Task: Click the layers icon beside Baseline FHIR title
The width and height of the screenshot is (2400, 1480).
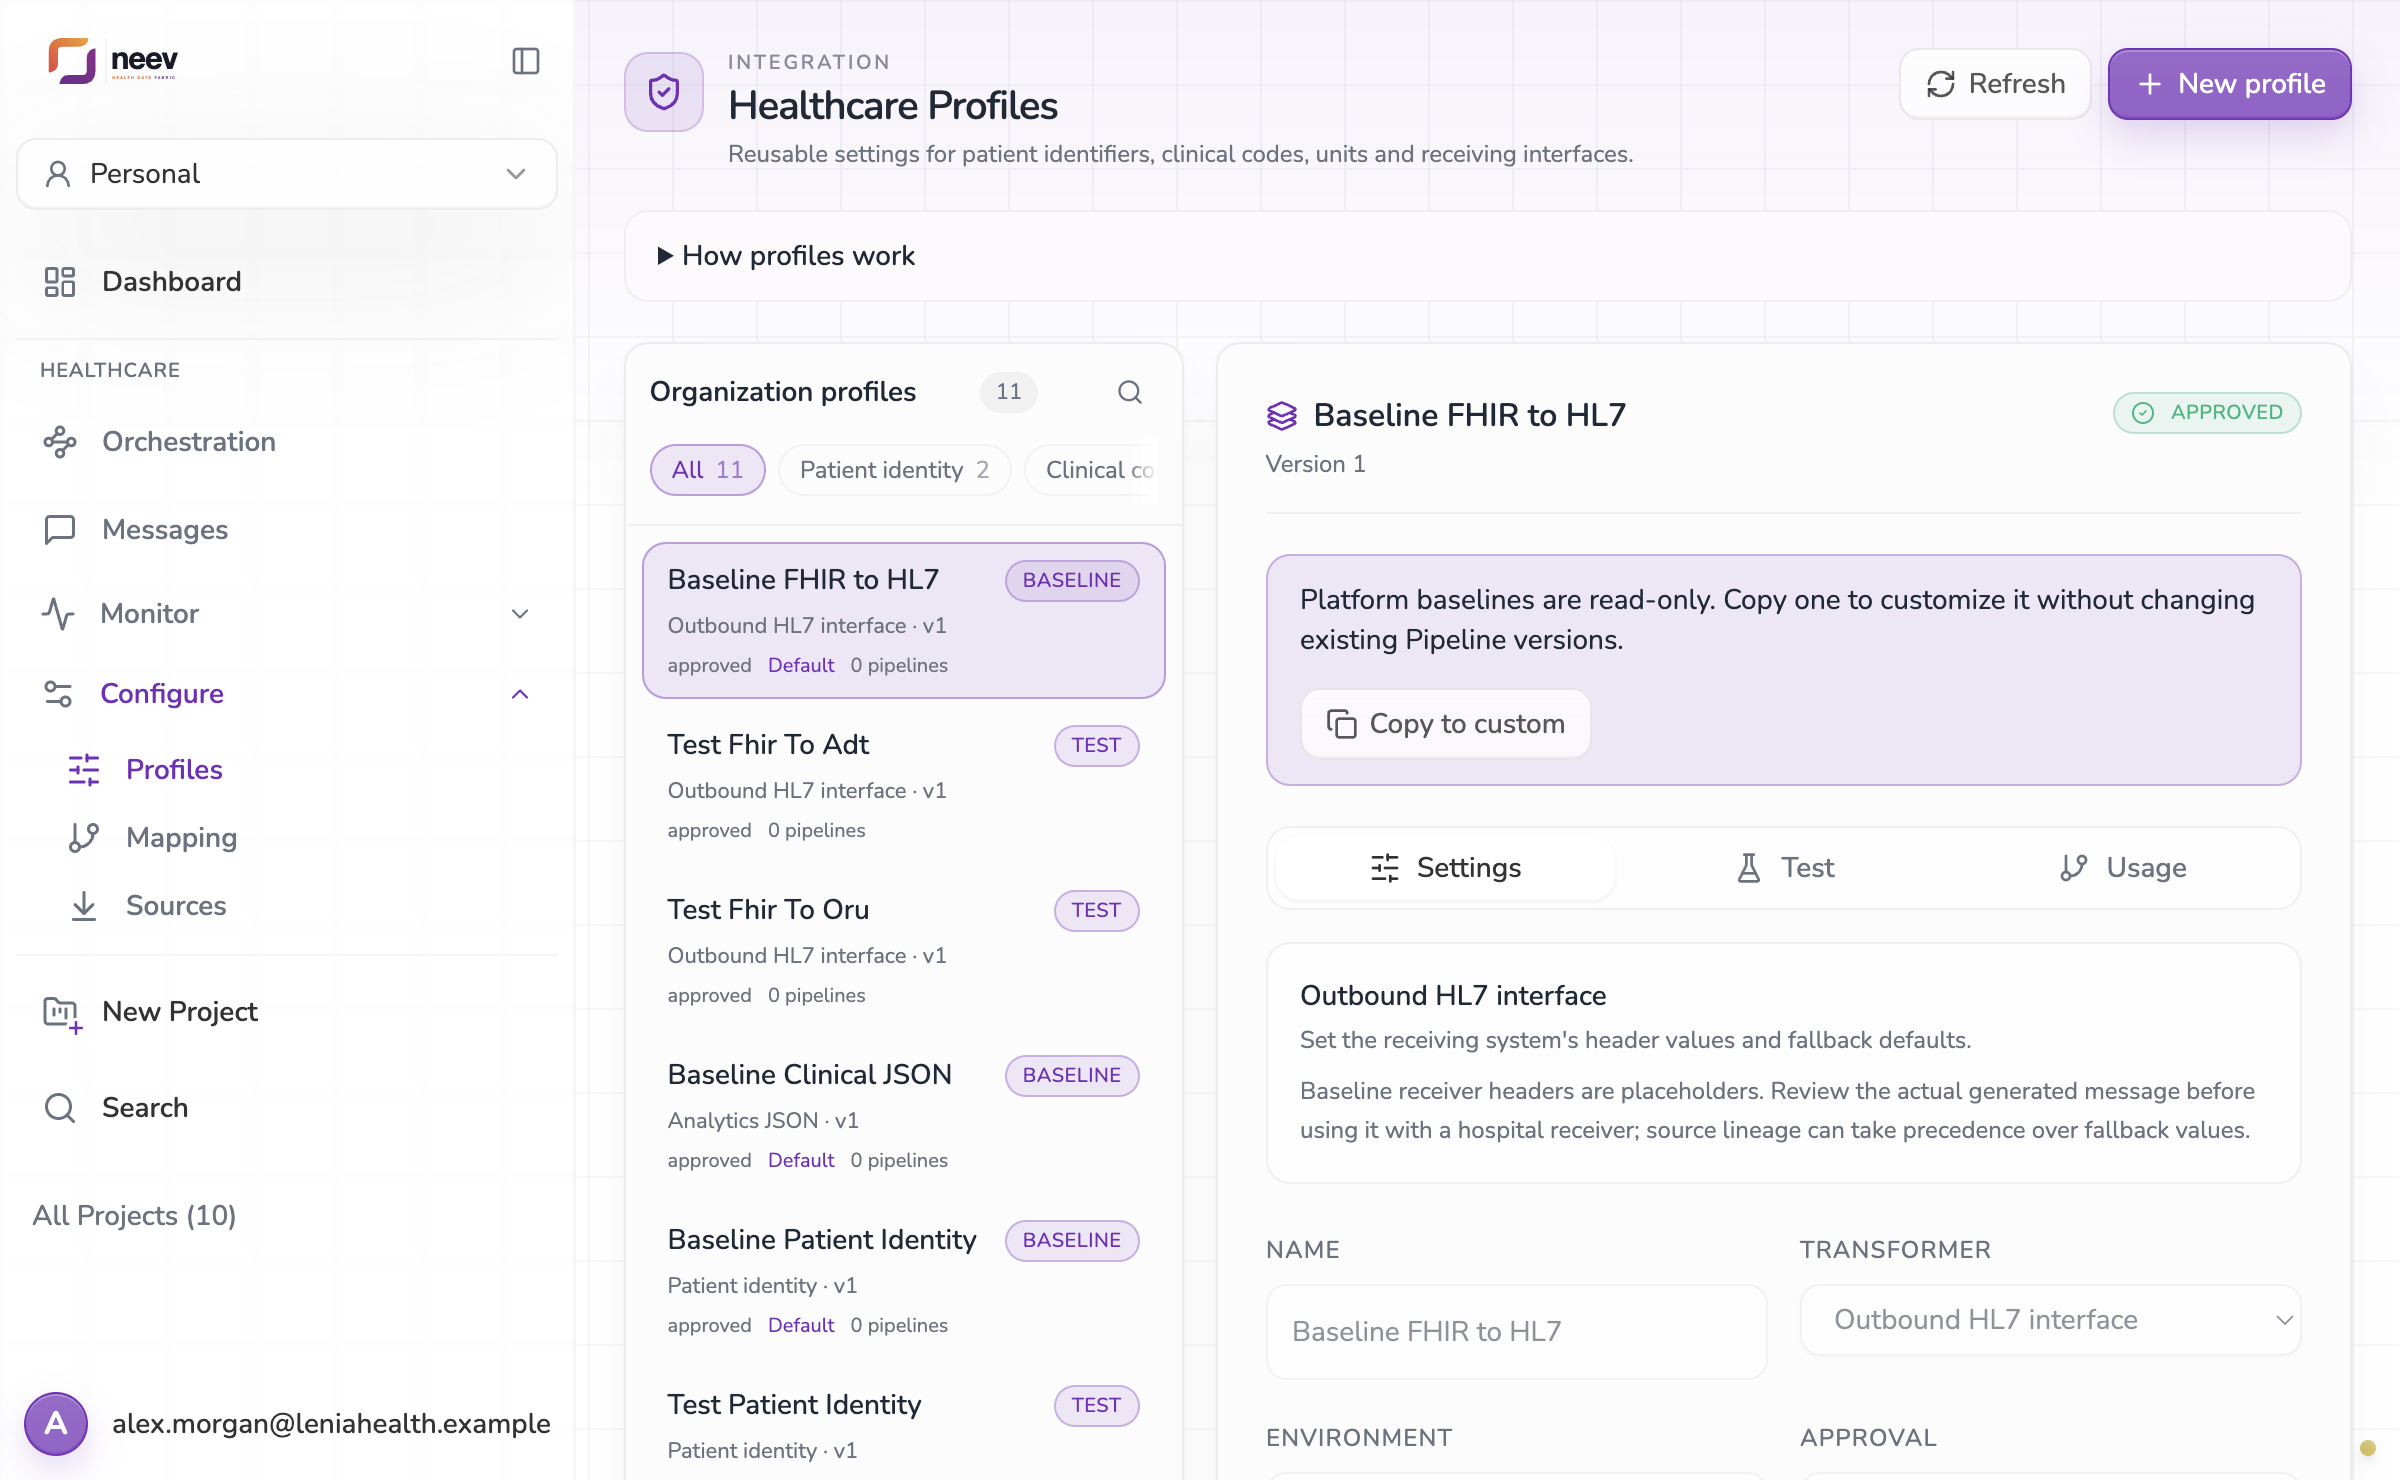Action: pos(1282,415)
